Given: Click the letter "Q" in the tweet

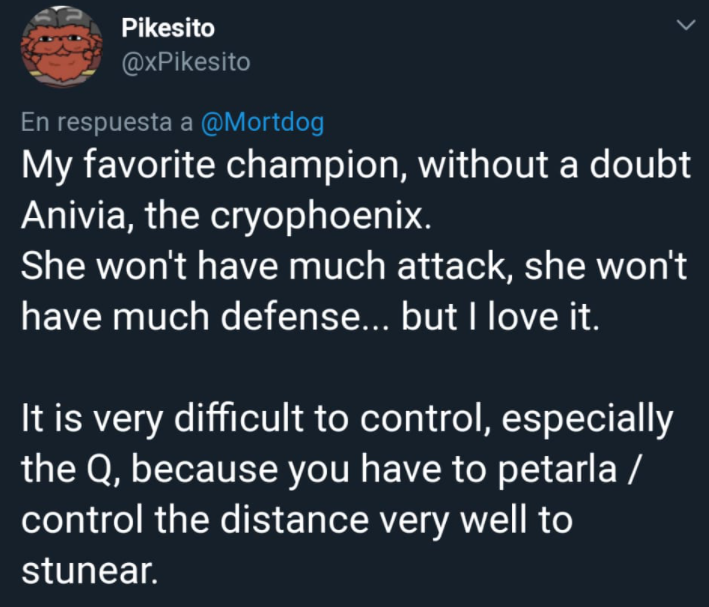Looking at the screenshot, I should [x=107, y=470].
